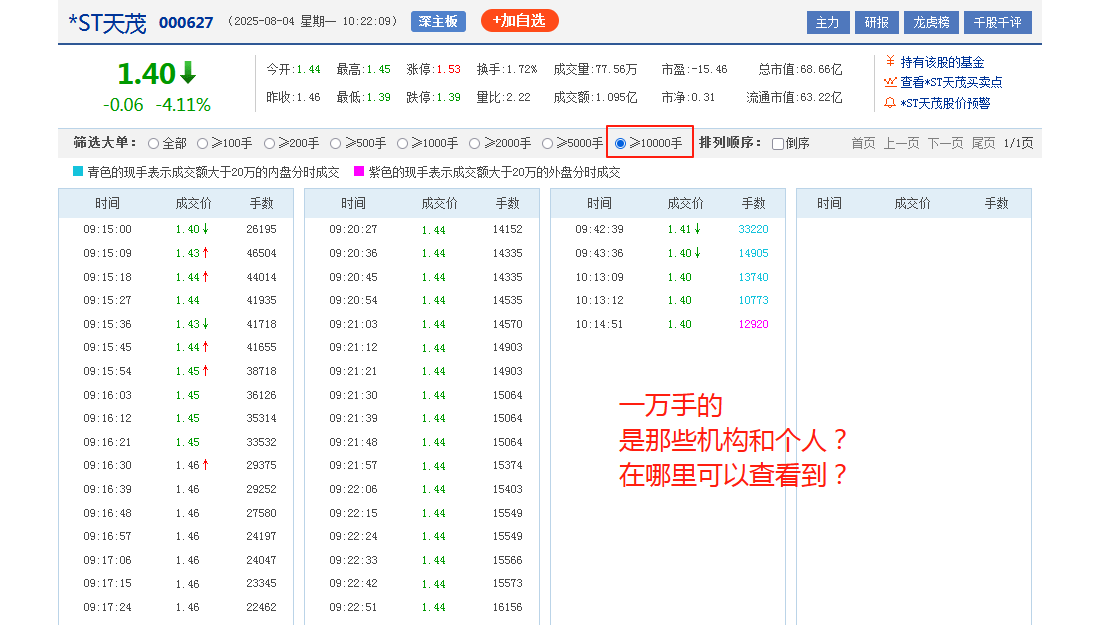1120x625 pixels.
Task: Open 持有该股的基金 link
Action: pos(942,62)
